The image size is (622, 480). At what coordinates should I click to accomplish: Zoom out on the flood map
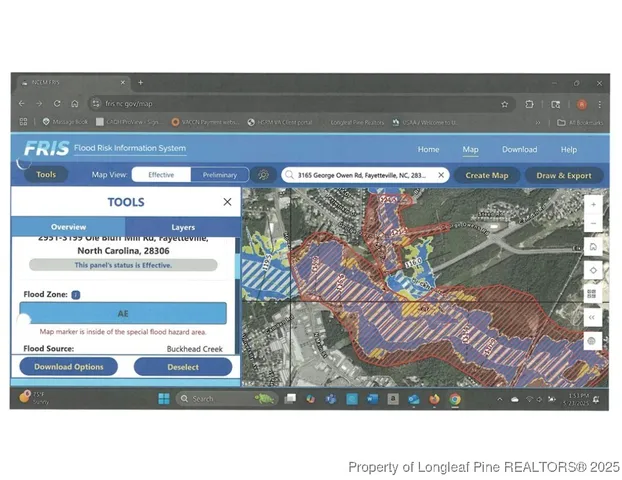click(x=592, y=223)
